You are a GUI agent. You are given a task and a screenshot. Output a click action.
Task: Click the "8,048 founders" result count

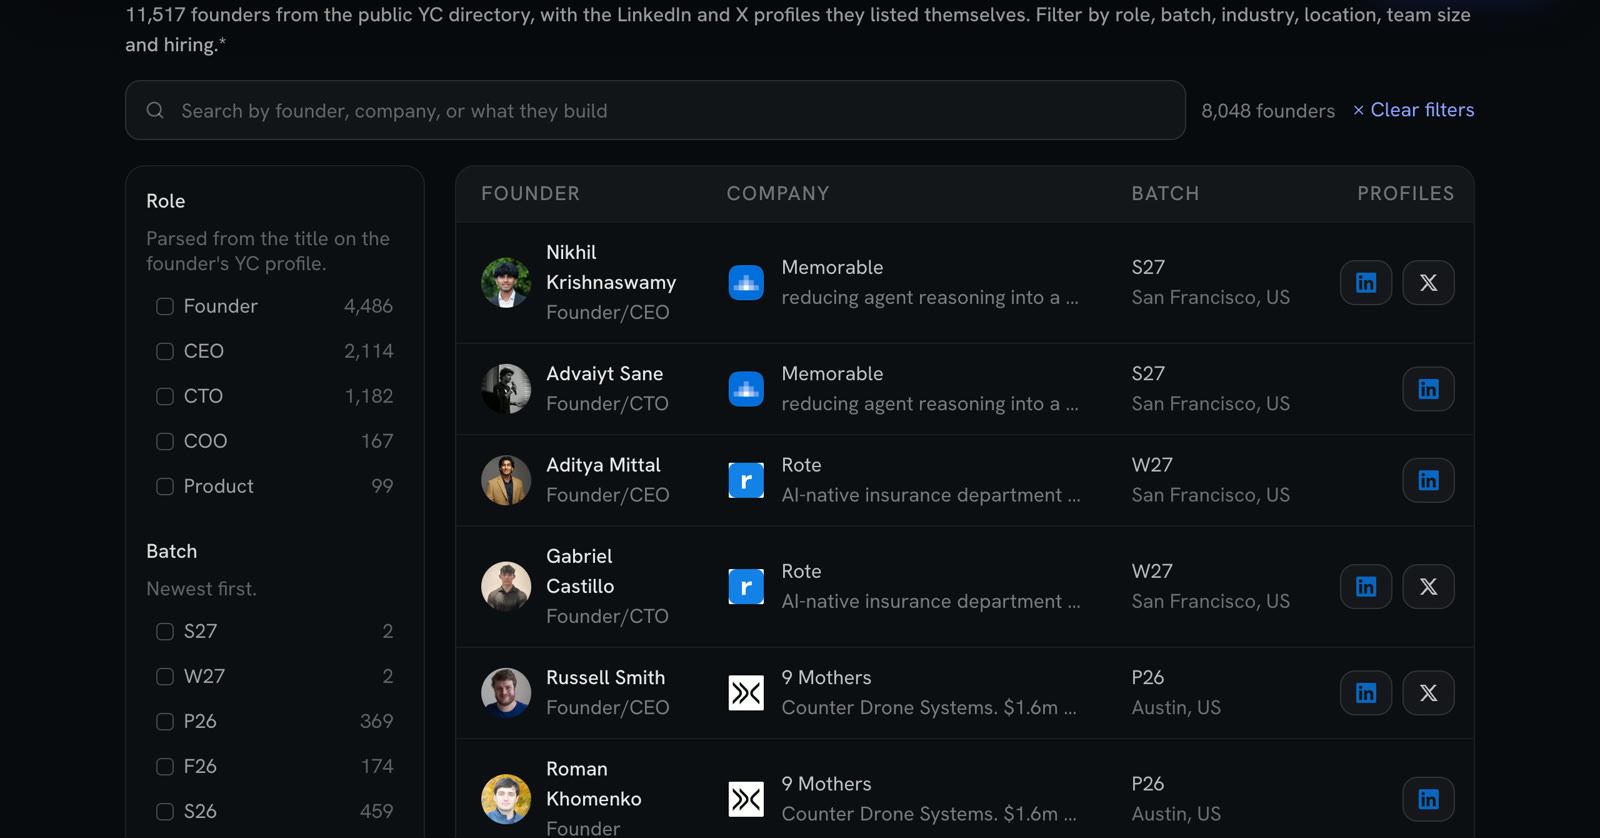point(1268,111)
